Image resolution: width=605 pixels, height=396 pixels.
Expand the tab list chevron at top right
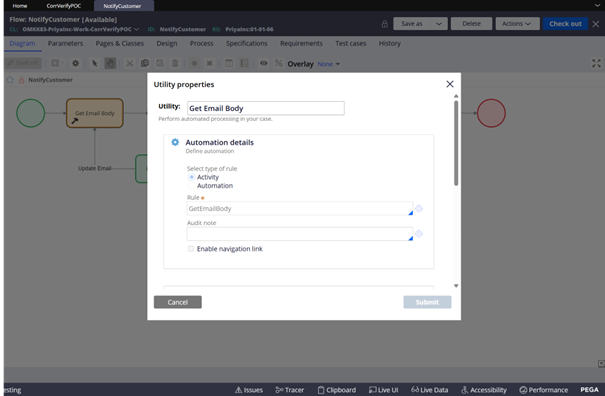coord(597,5)
